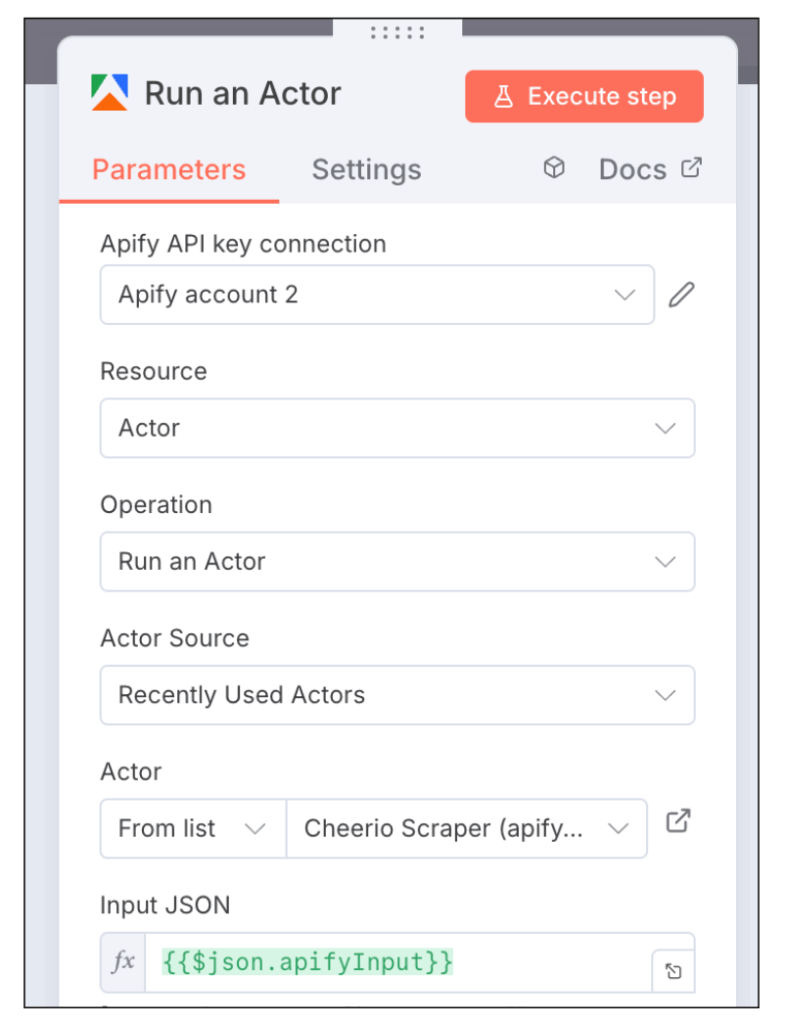
Task: Open the Actor Source dropdown
Action: tap(397, 695)
